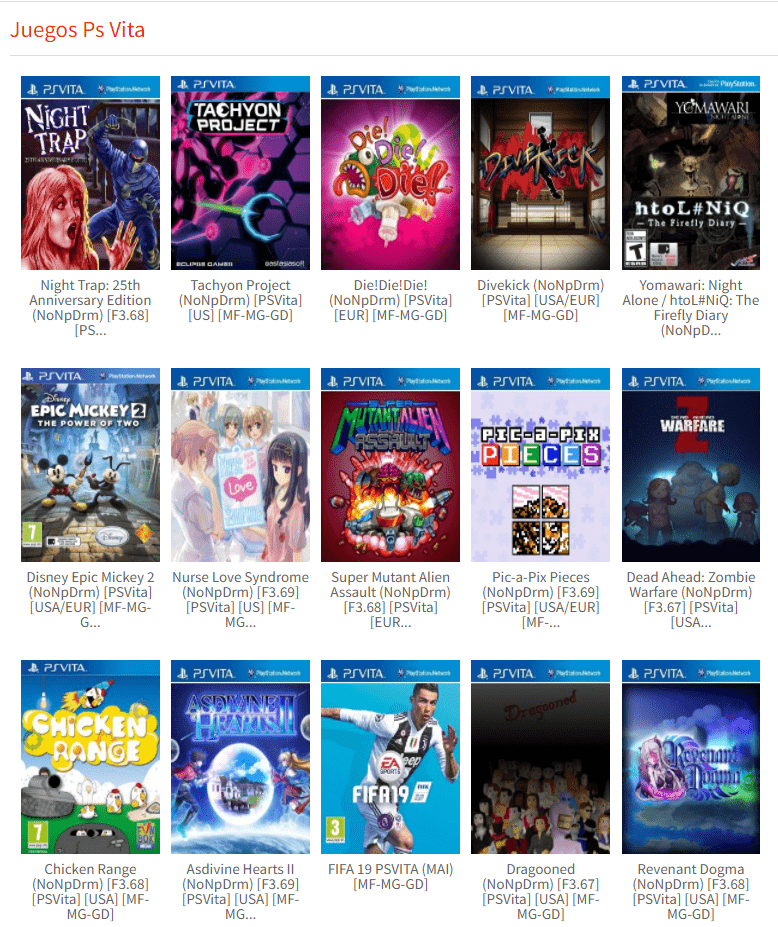The height and width of the screenshot is (927, 778).
Task: Select the Divekick cover art
Action: pyautogui.click(x=540, y=173)
